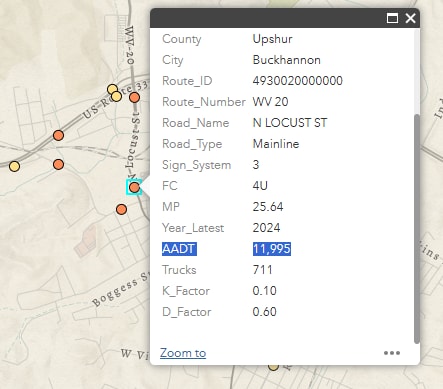Select orange point beside the WV-20 road label
Screen dimensions: 443x389
[134, 98]
